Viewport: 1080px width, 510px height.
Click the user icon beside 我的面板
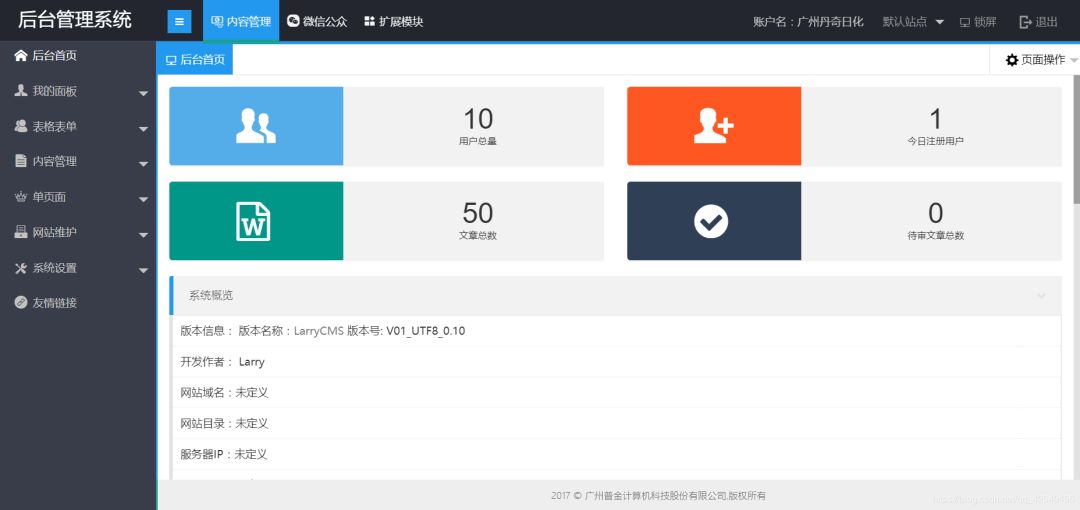21,90
